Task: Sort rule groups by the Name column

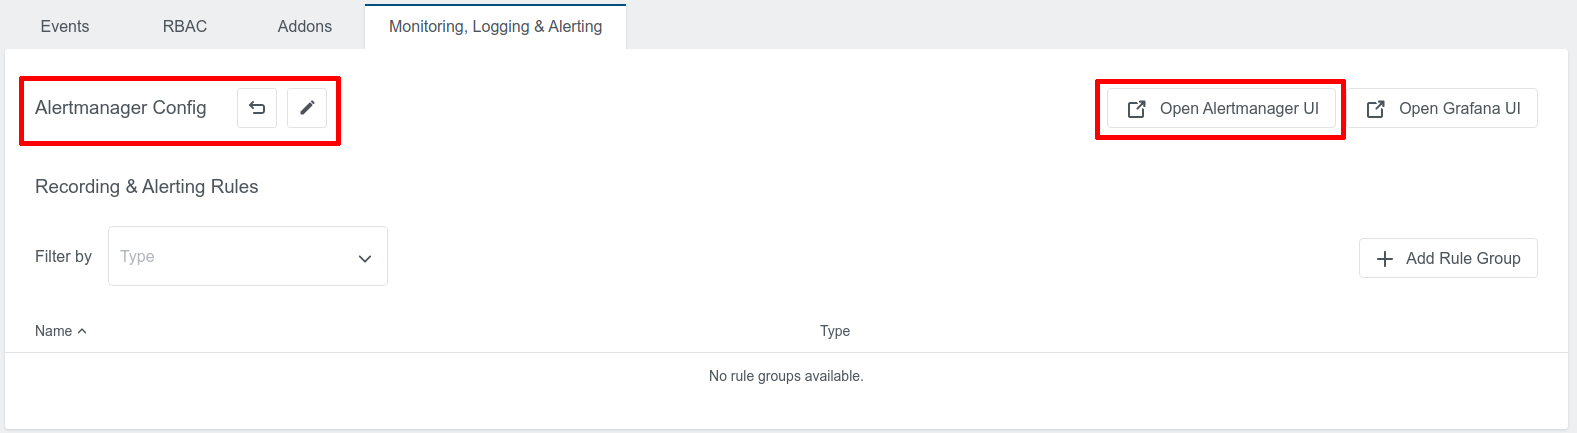Action: pos(53,331)
